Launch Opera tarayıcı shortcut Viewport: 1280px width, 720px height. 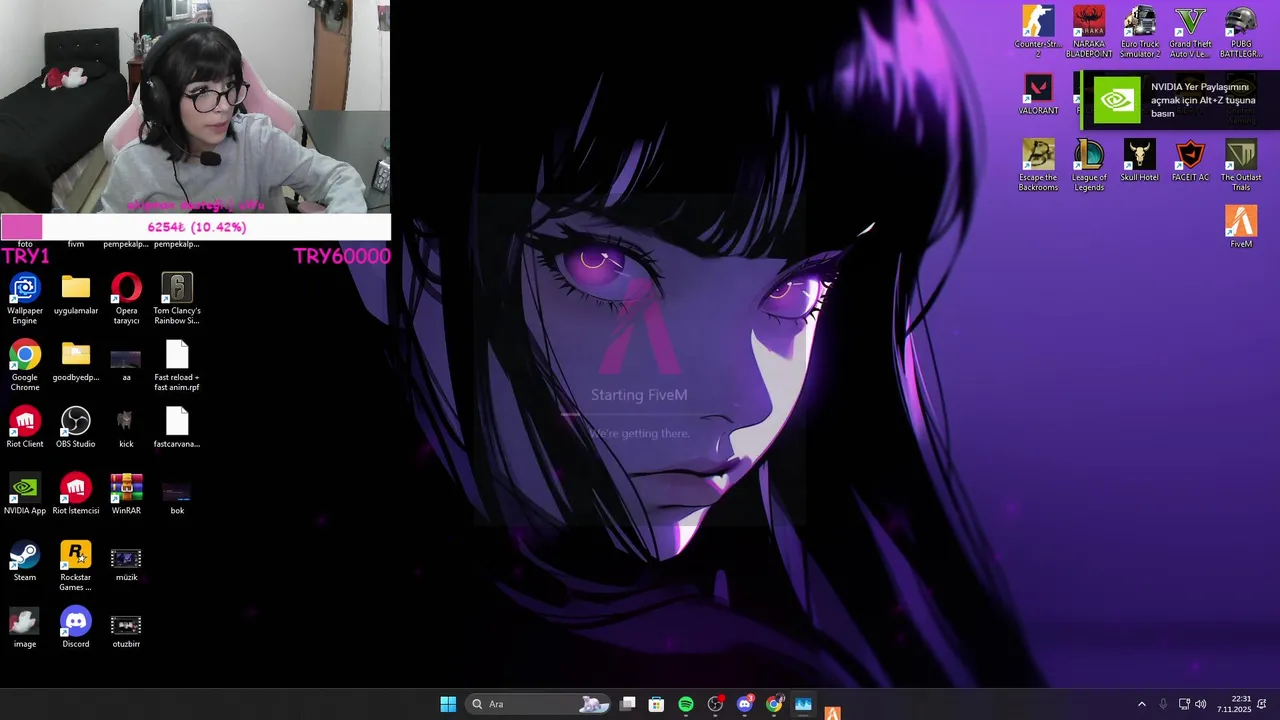tap(126, 299)
